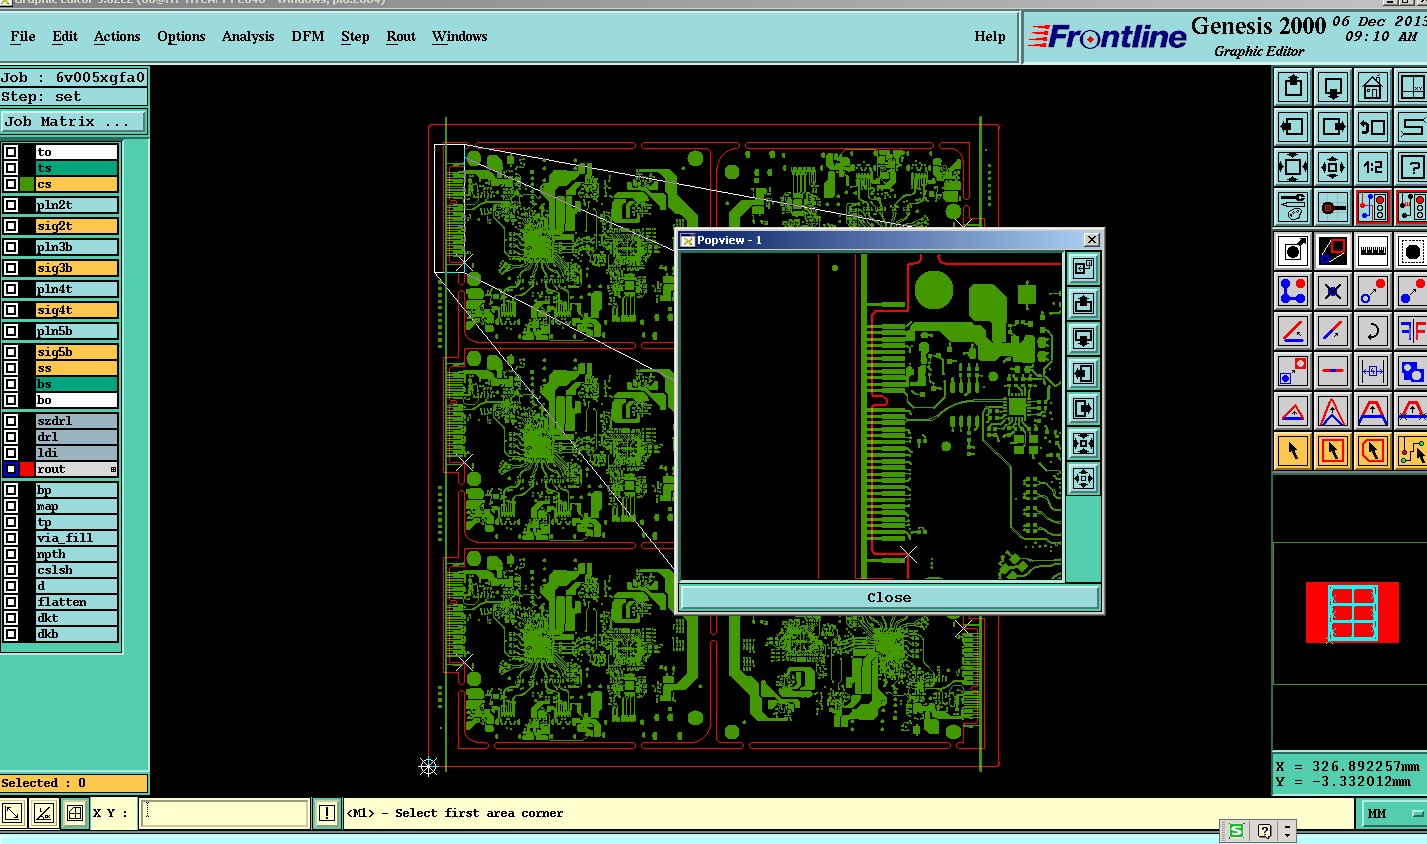The height and width of the screenshot is (844, 1427).
Task: Select the plain arrow pointer tool
Action: tap(1293, 451)
